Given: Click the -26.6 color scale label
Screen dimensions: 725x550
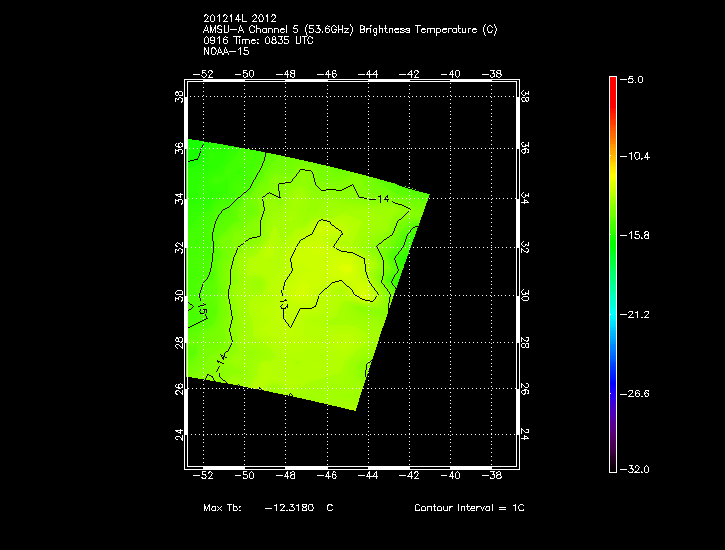Looking at the screenshot, I should 636,393.
